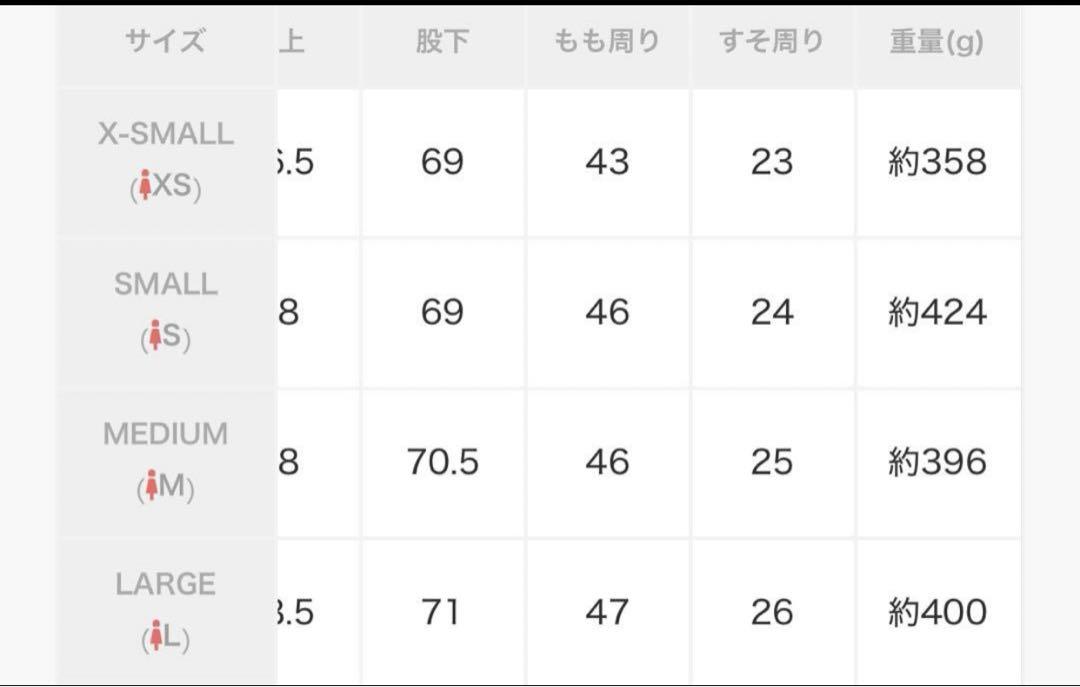
Task: Click the サイズ column header
Action: pyautogui.click(x=166, y=43)
